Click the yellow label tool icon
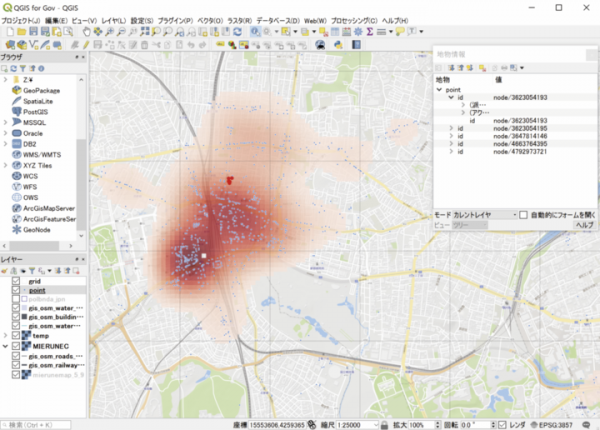Viewport: 600px width, 430px height. [220, 45]
